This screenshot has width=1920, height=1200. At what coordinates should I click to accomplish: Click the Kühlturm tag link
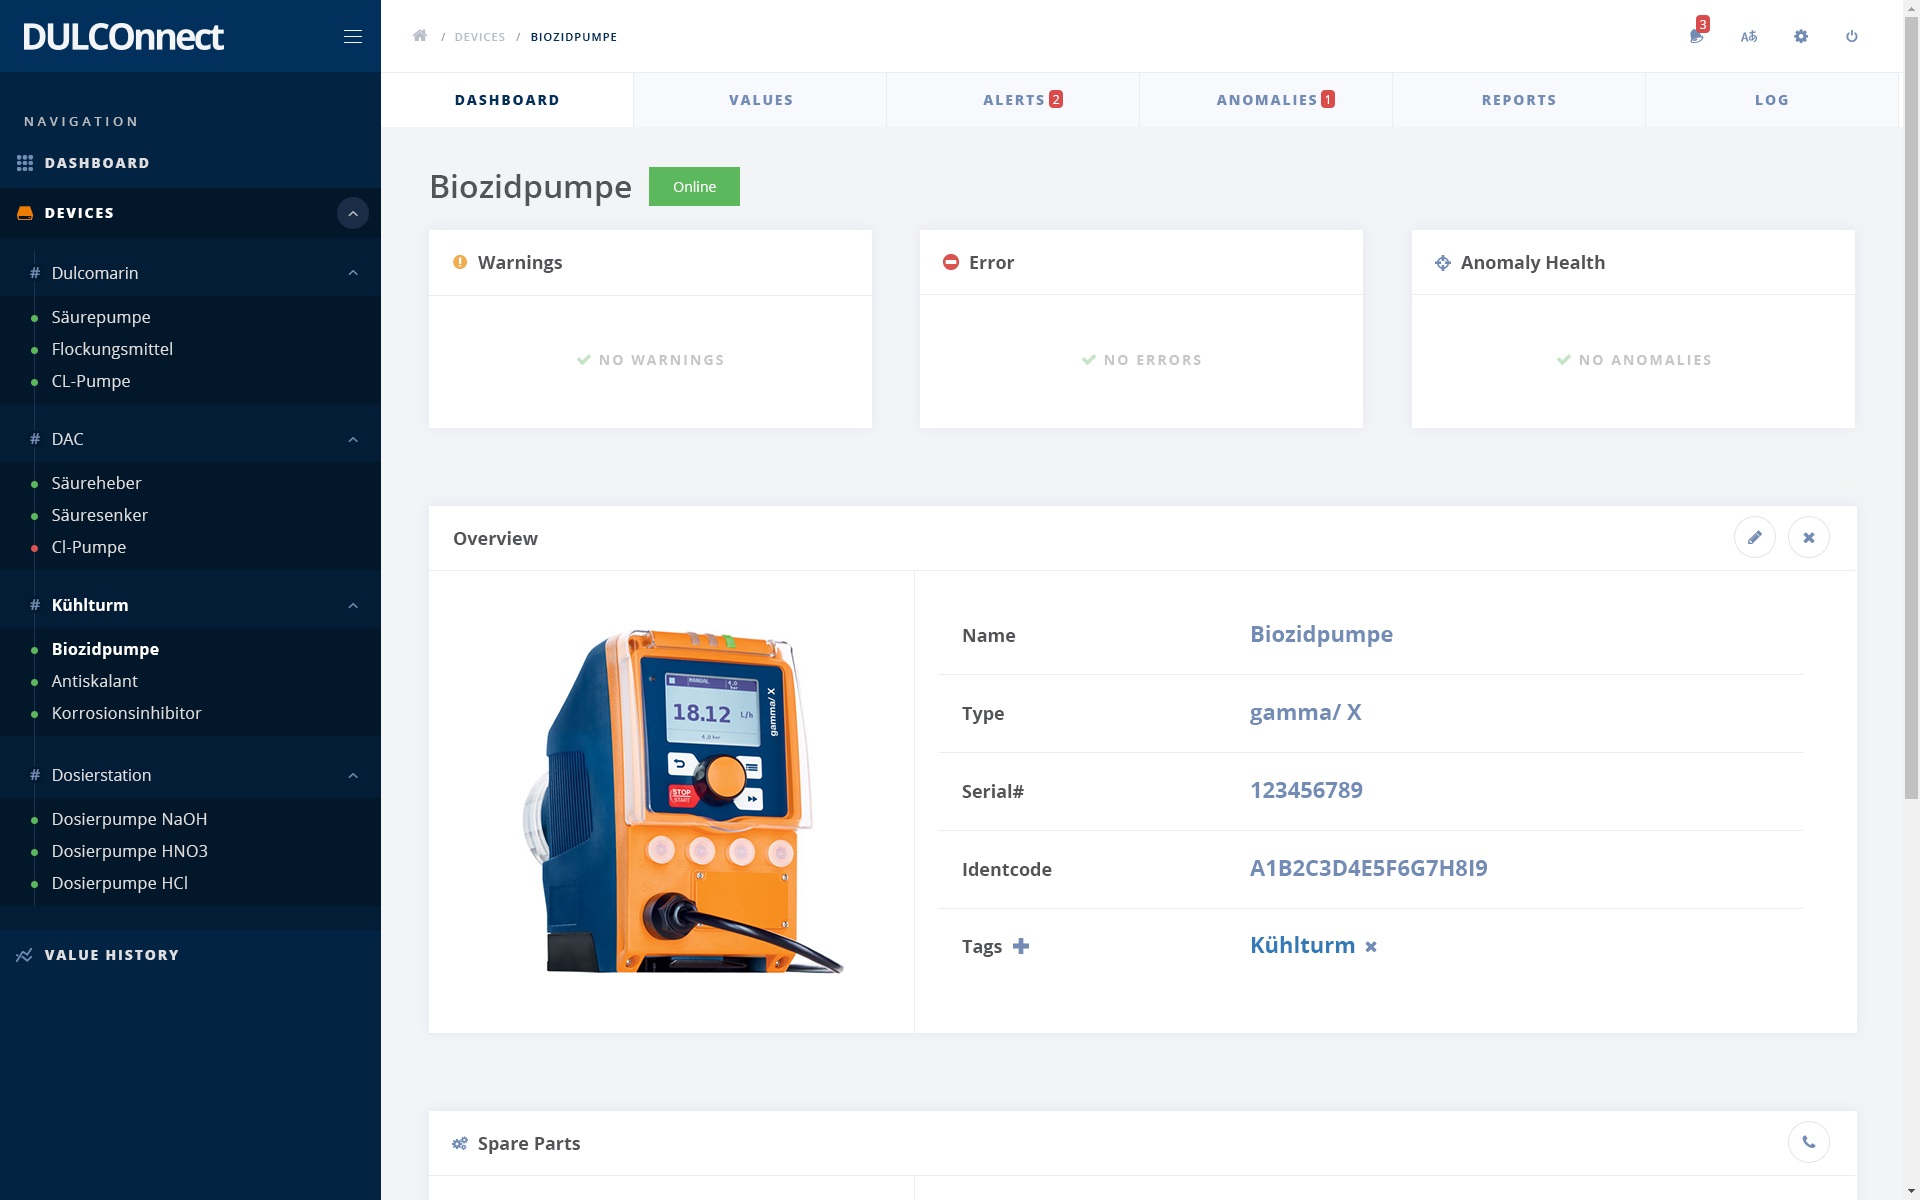[x=1302, y=945]
